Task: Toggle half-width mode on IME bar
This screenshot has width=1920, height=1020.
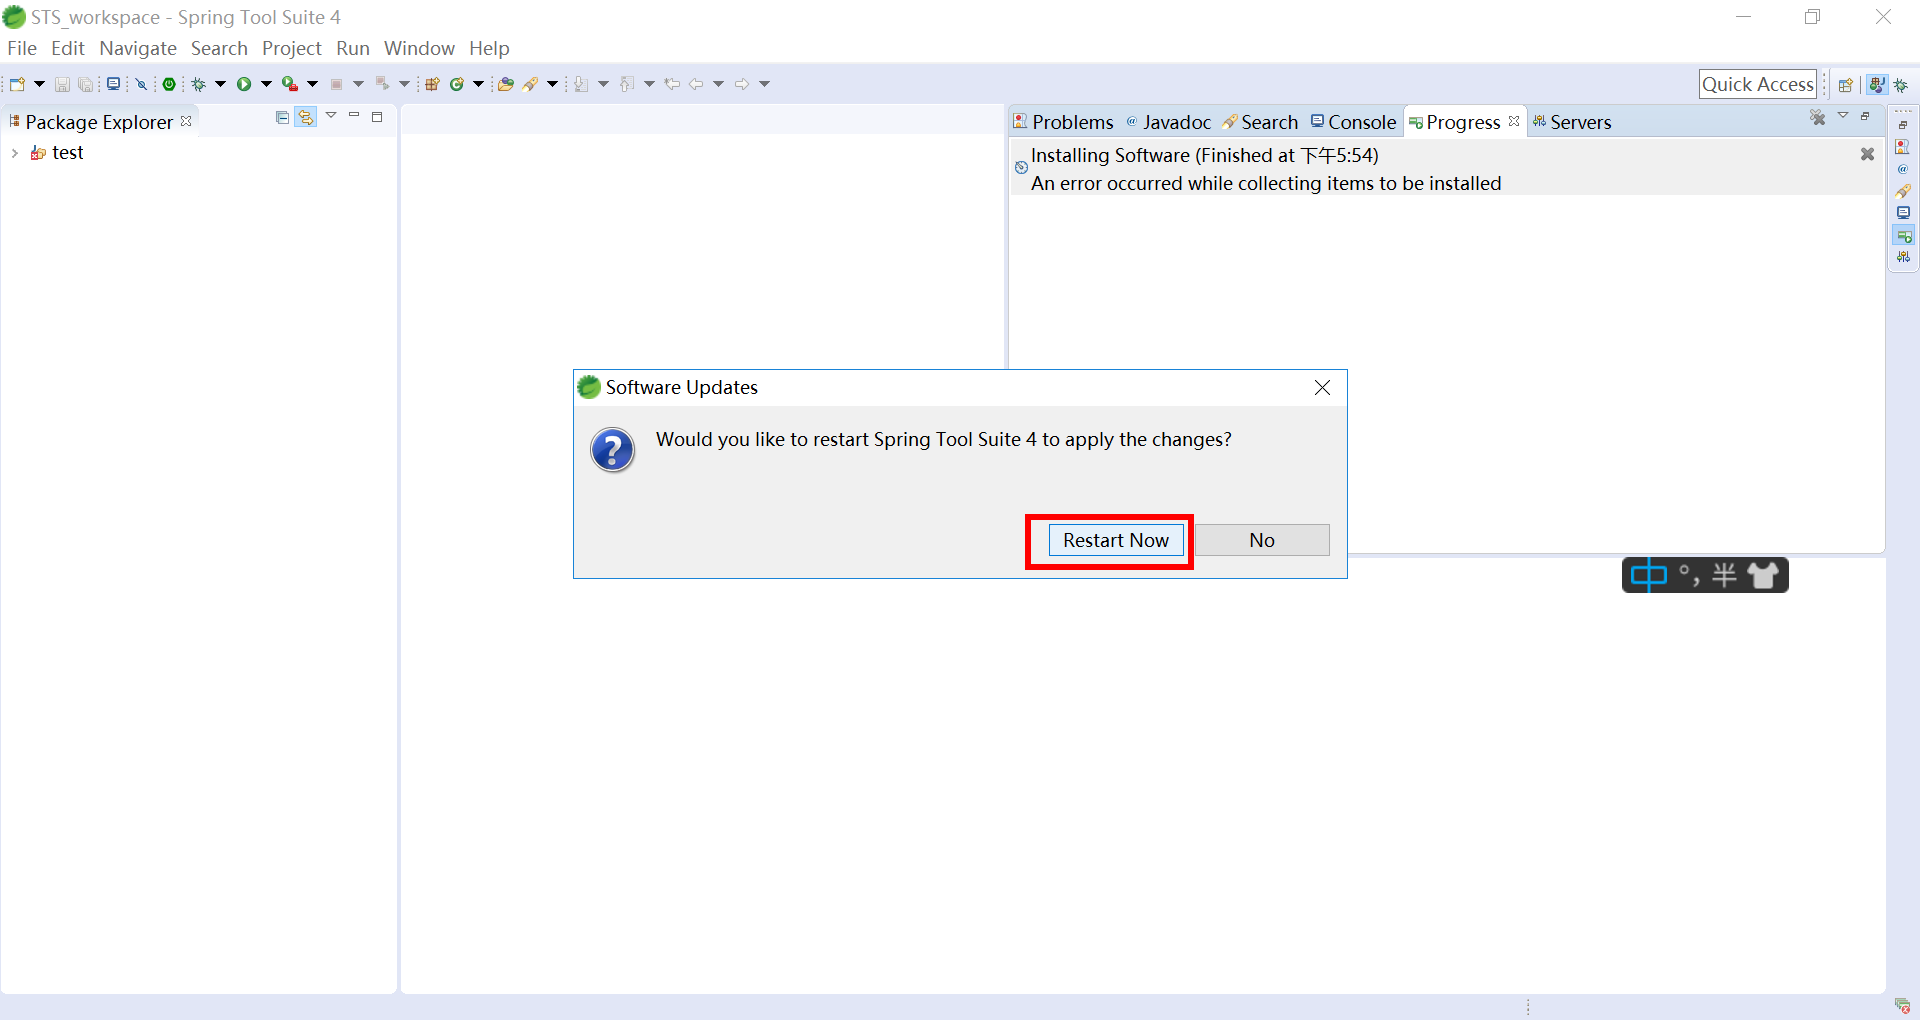Action: (1724, 575)
